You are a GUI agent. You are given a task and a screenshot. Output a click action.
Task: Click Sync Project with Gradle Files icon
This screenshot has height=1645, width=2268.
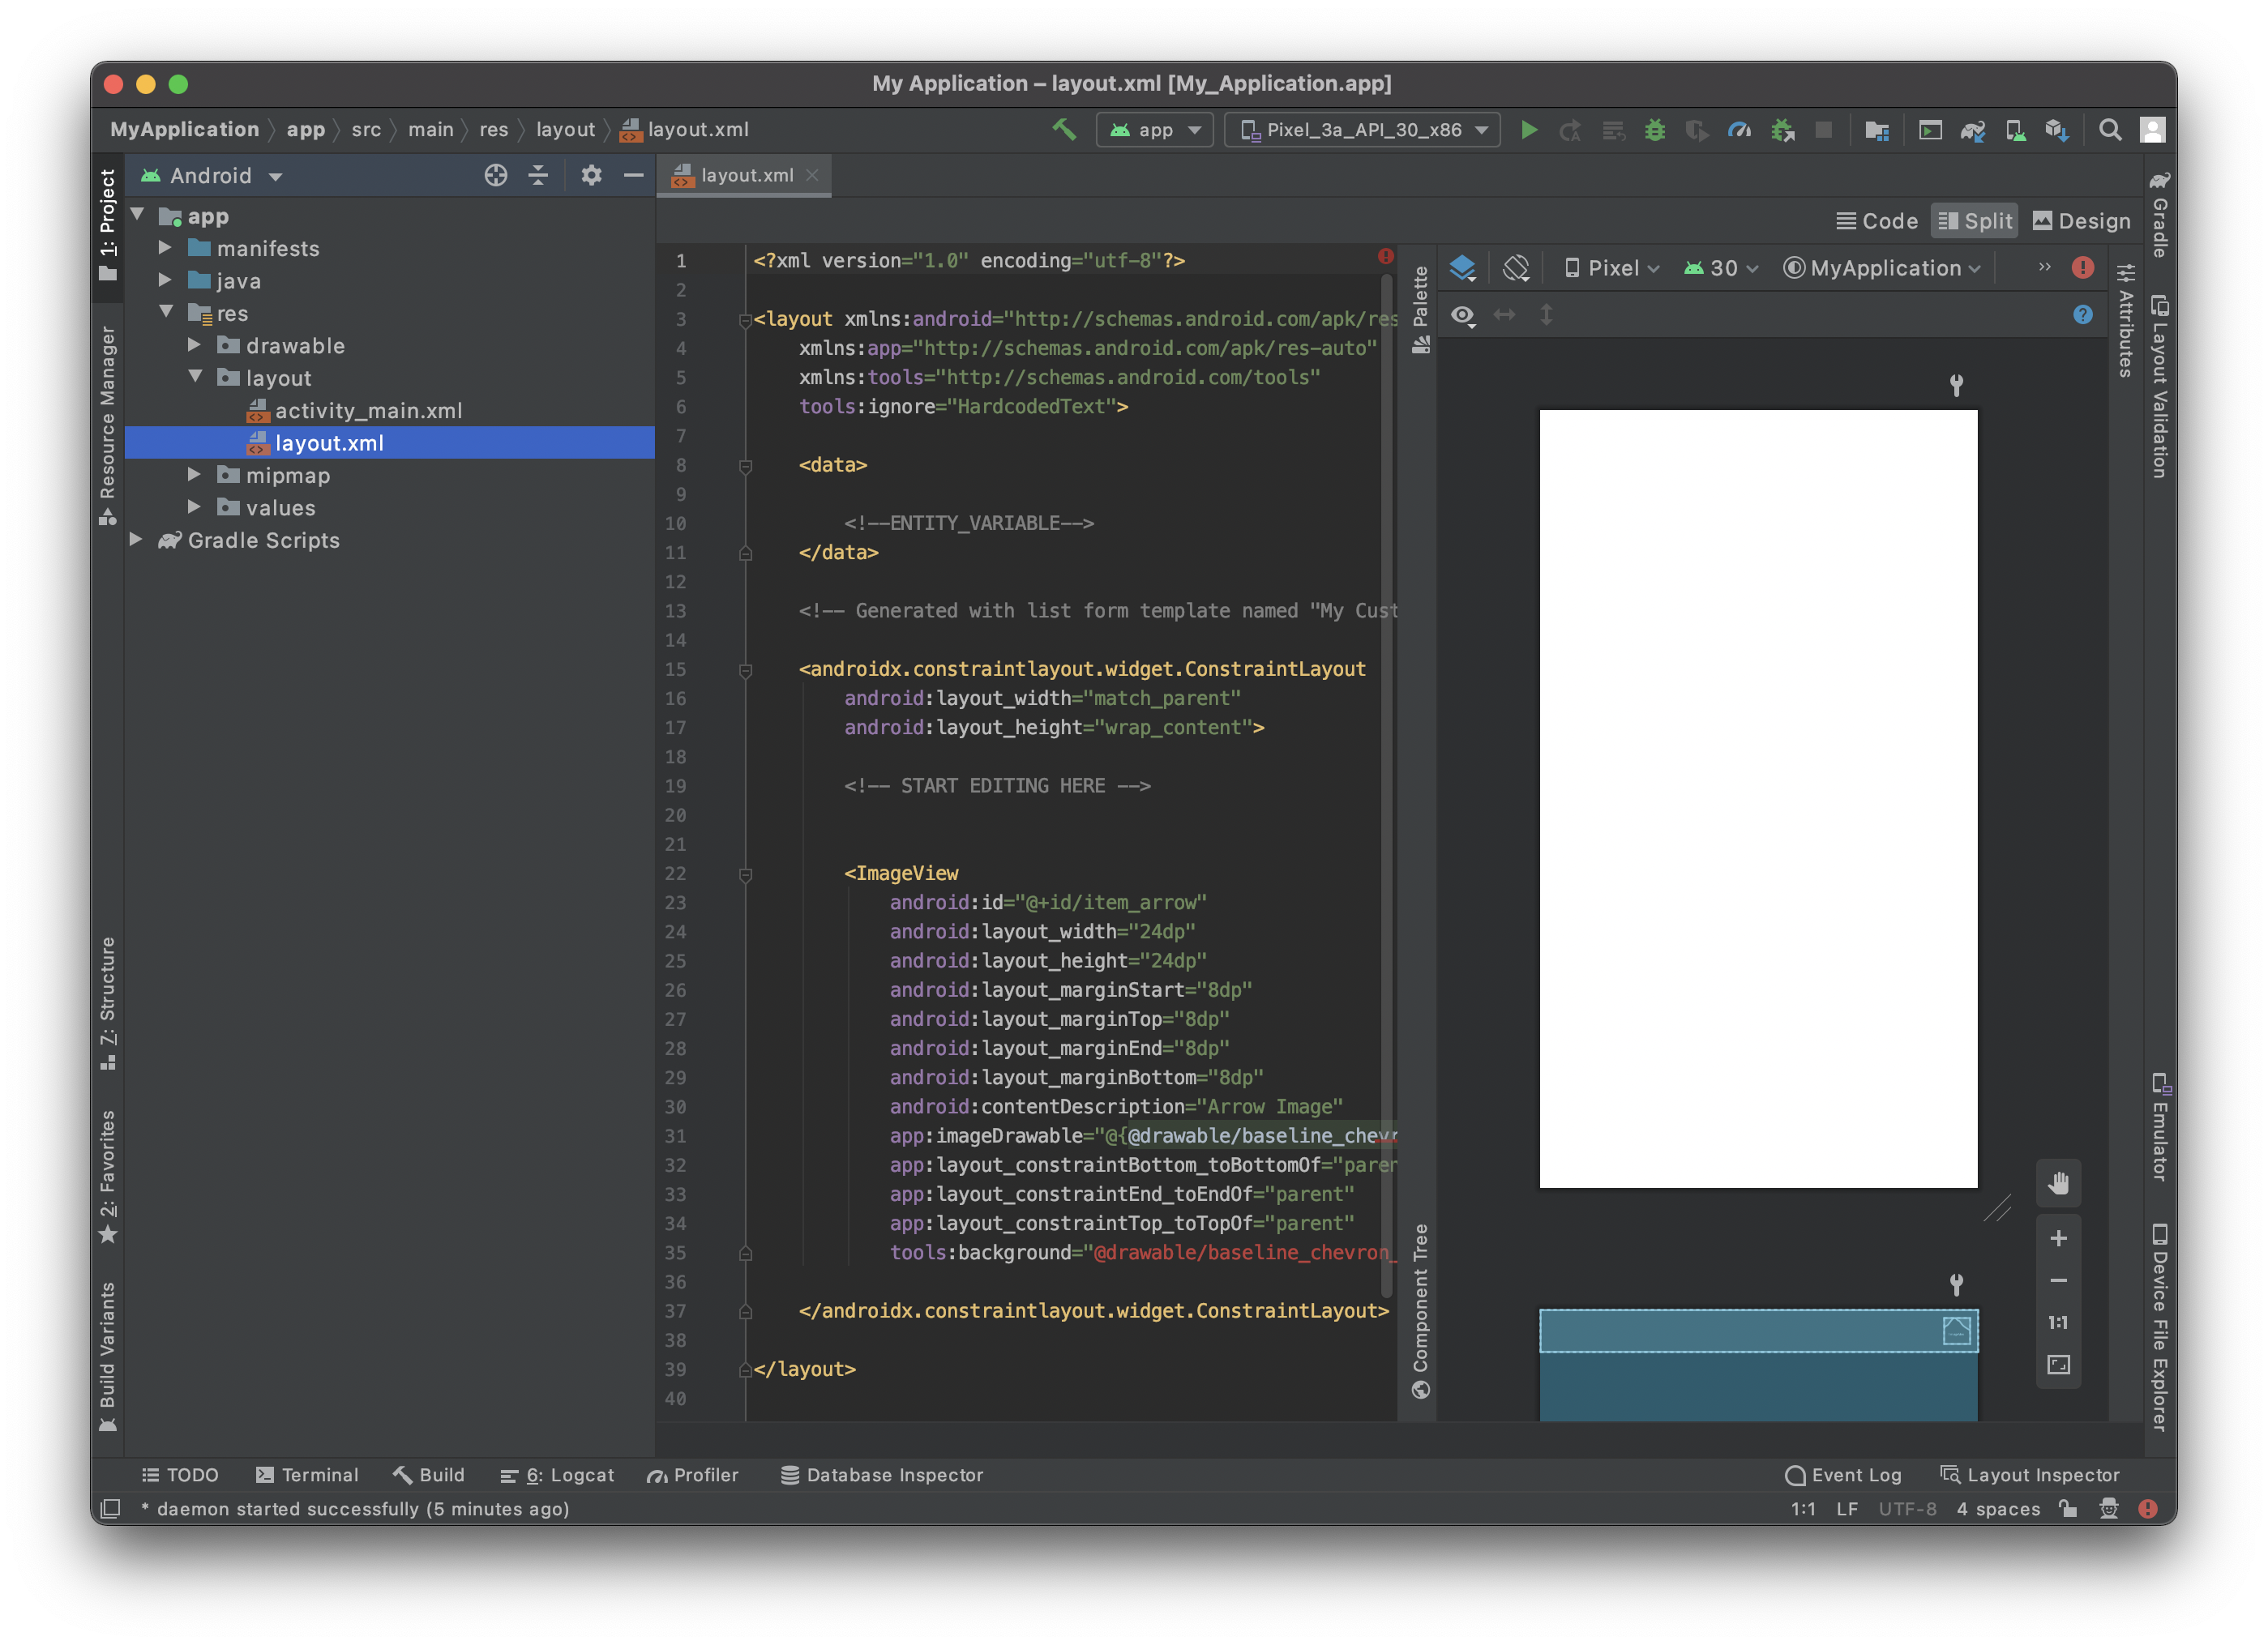point(1972,130)
